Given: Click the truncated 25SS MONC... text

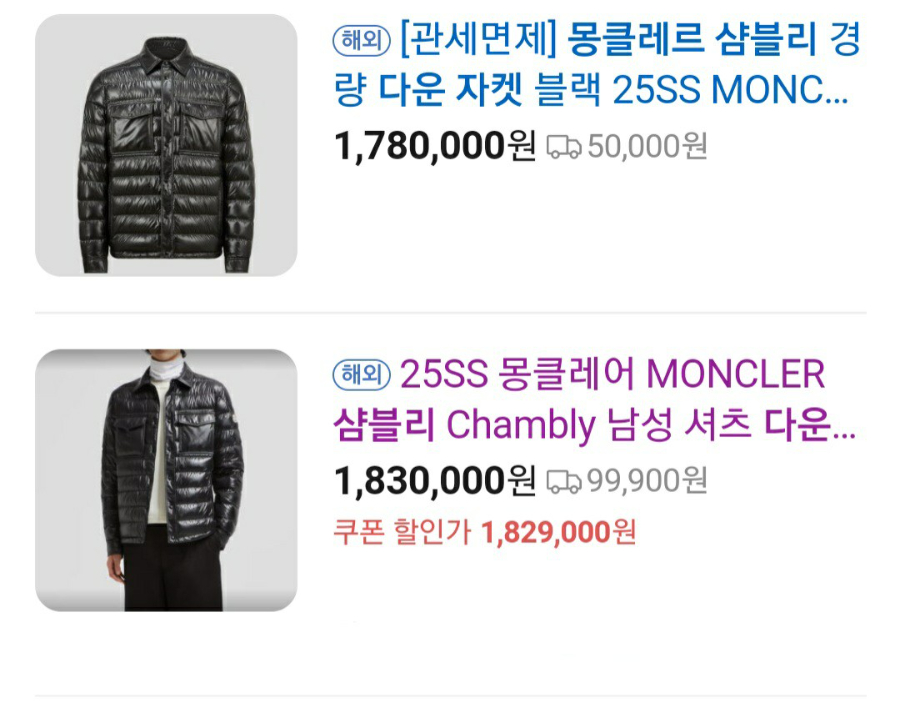Looking at the screenshot, I should tap(730, 91).
